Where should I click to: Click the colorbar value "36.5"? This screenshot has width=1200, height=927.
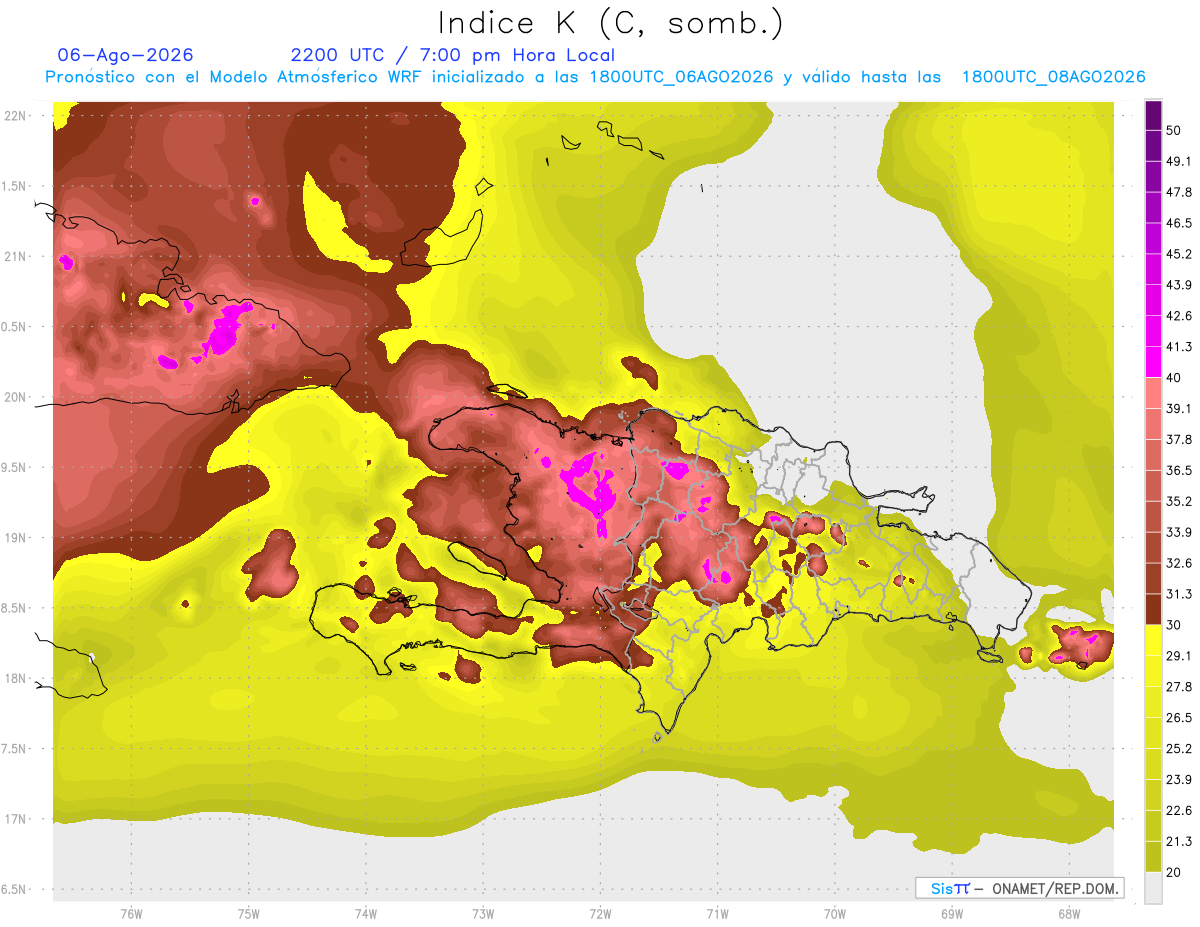(x=1179, y=470)
